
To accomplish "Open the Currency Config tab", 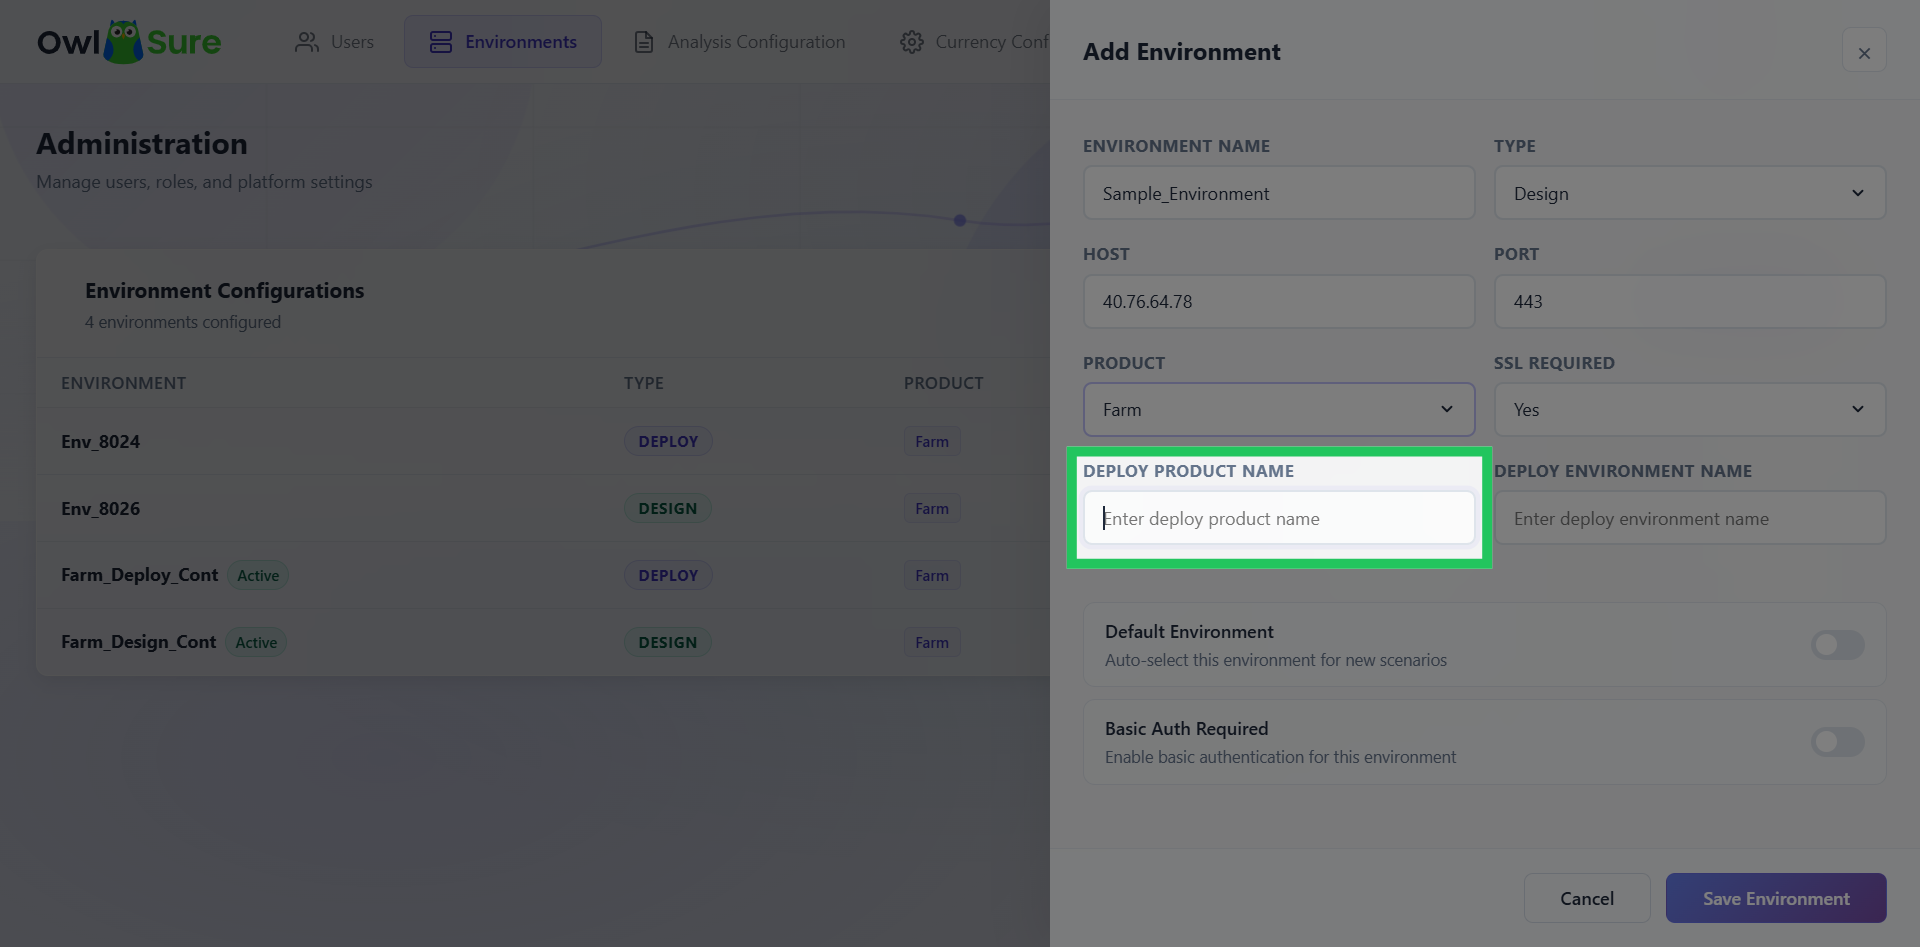I will (x=974, y=42).
